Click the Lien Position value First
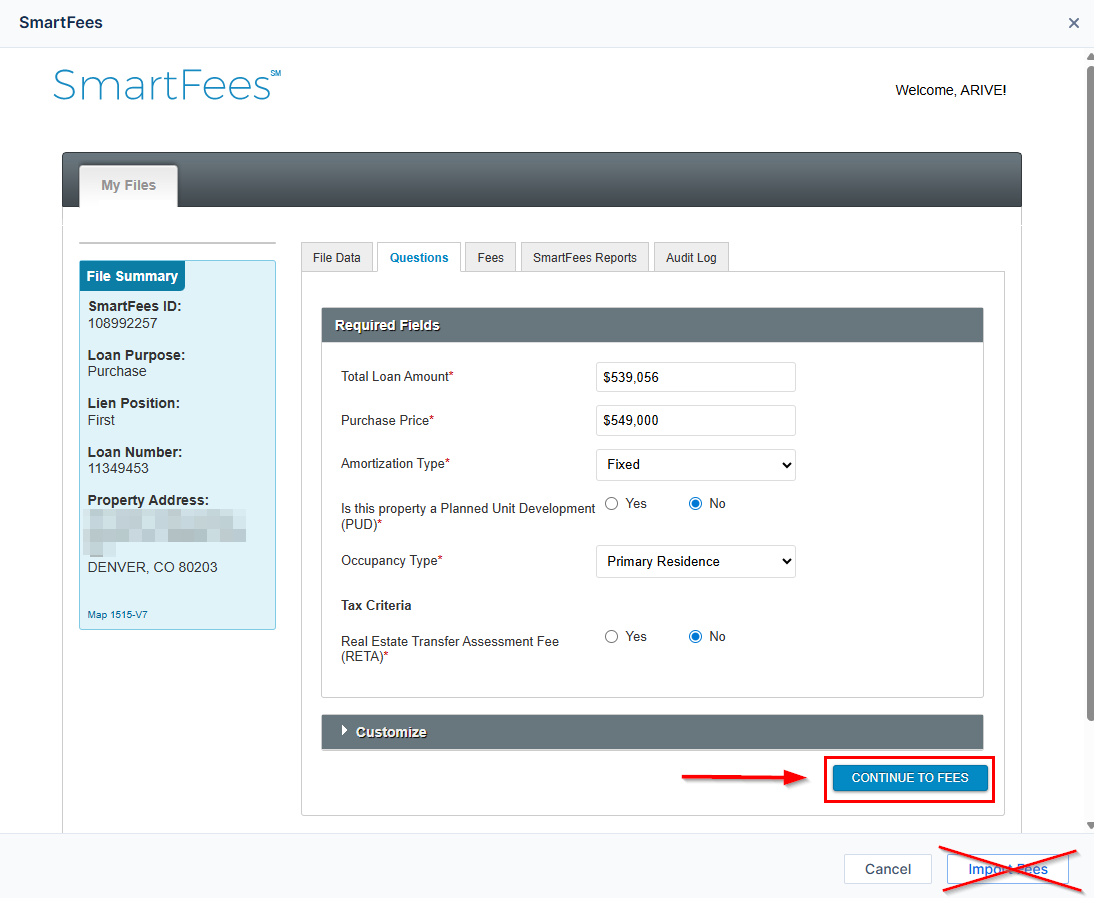This screenshot has height=898, width=1094. click(101, 420)
